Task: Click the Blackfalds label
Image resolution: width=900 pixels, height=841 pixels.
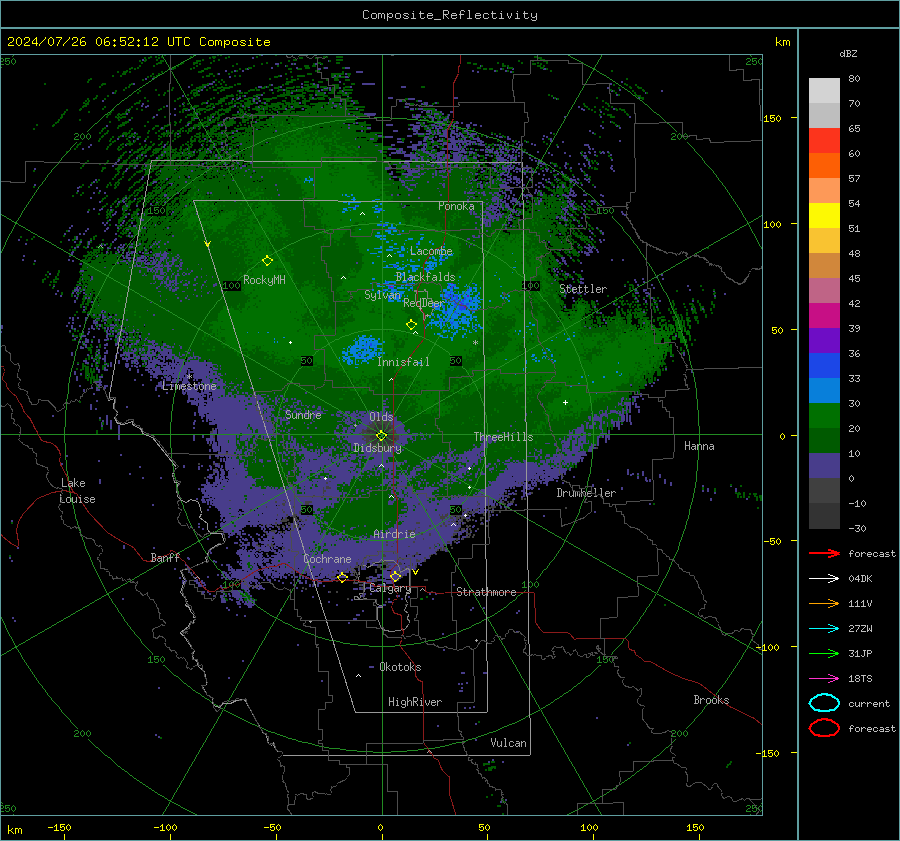Action: pos(425,277)
